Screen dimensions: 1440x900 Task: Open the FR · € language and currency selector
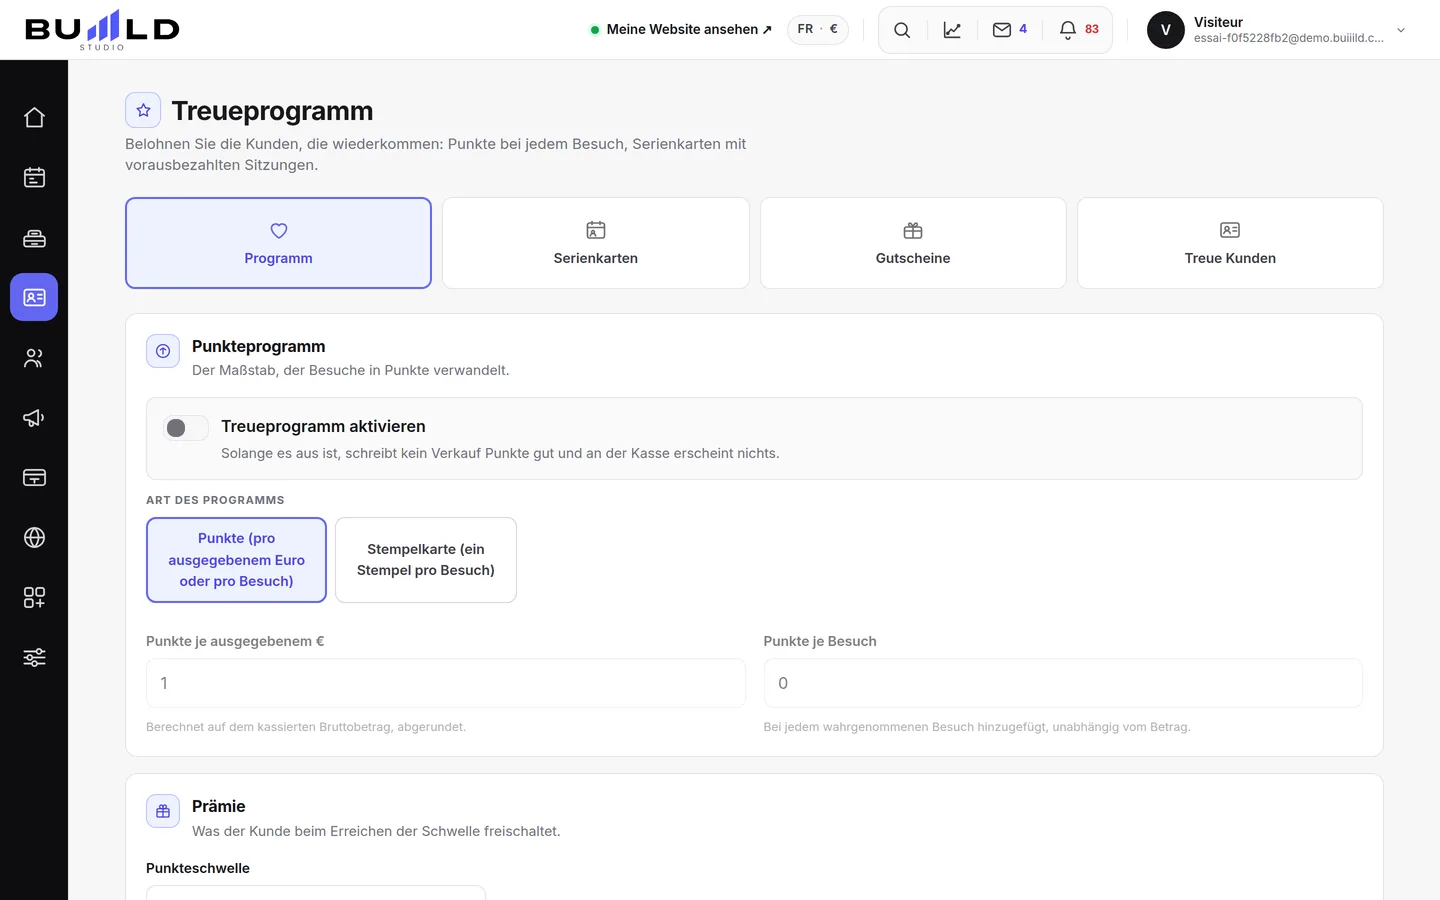coord(818,30)
